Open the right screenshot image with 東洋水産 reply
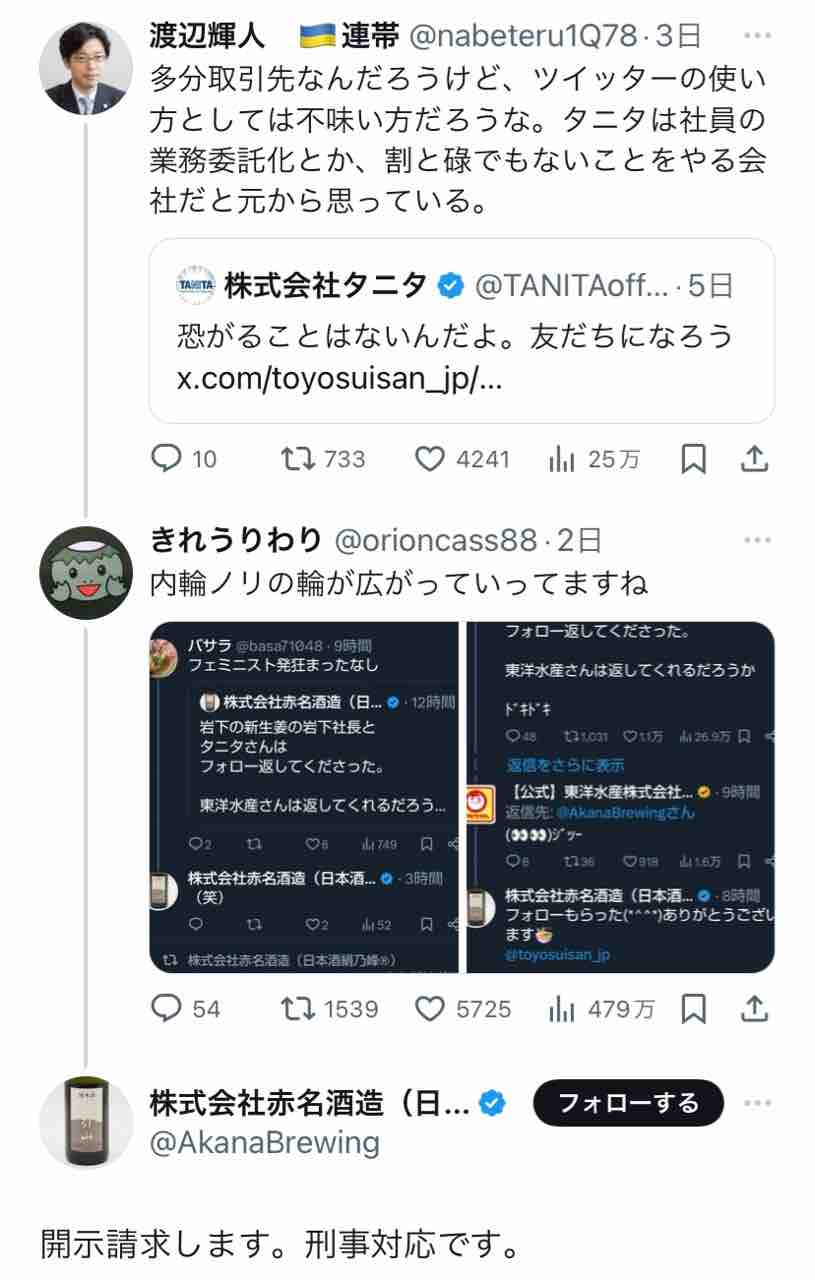This screenshot has width=815, height=1280. click(619, 797)
